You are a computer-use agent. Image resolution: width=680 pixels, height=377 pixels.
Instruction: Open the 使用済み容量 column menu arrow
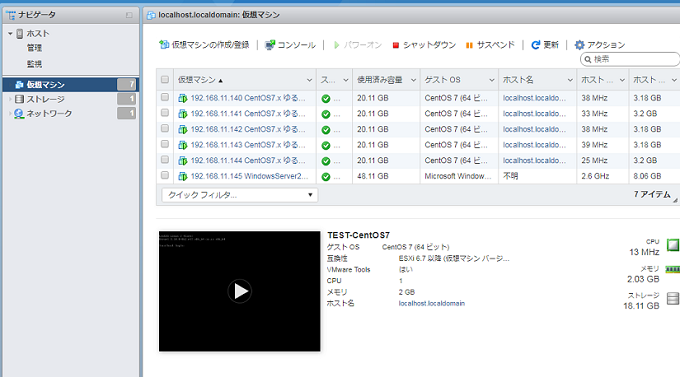pyautogui.click(x=413, y=80)
